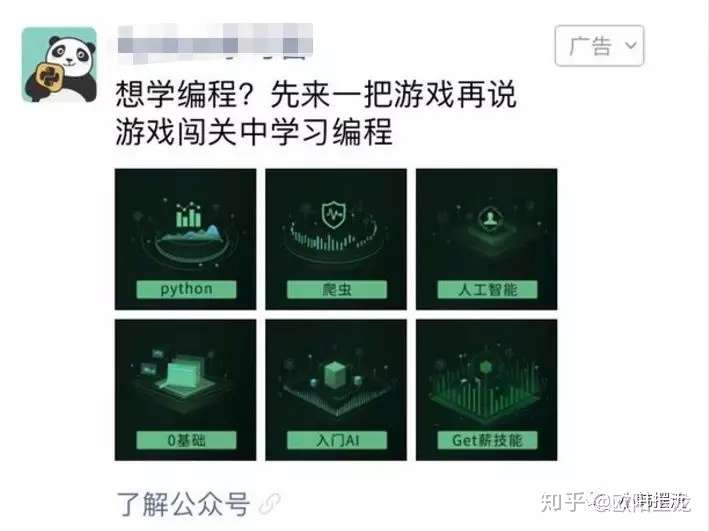Open the 爬虫 thumbnail image
709x531 pixels.
click(x=336, y=239)
